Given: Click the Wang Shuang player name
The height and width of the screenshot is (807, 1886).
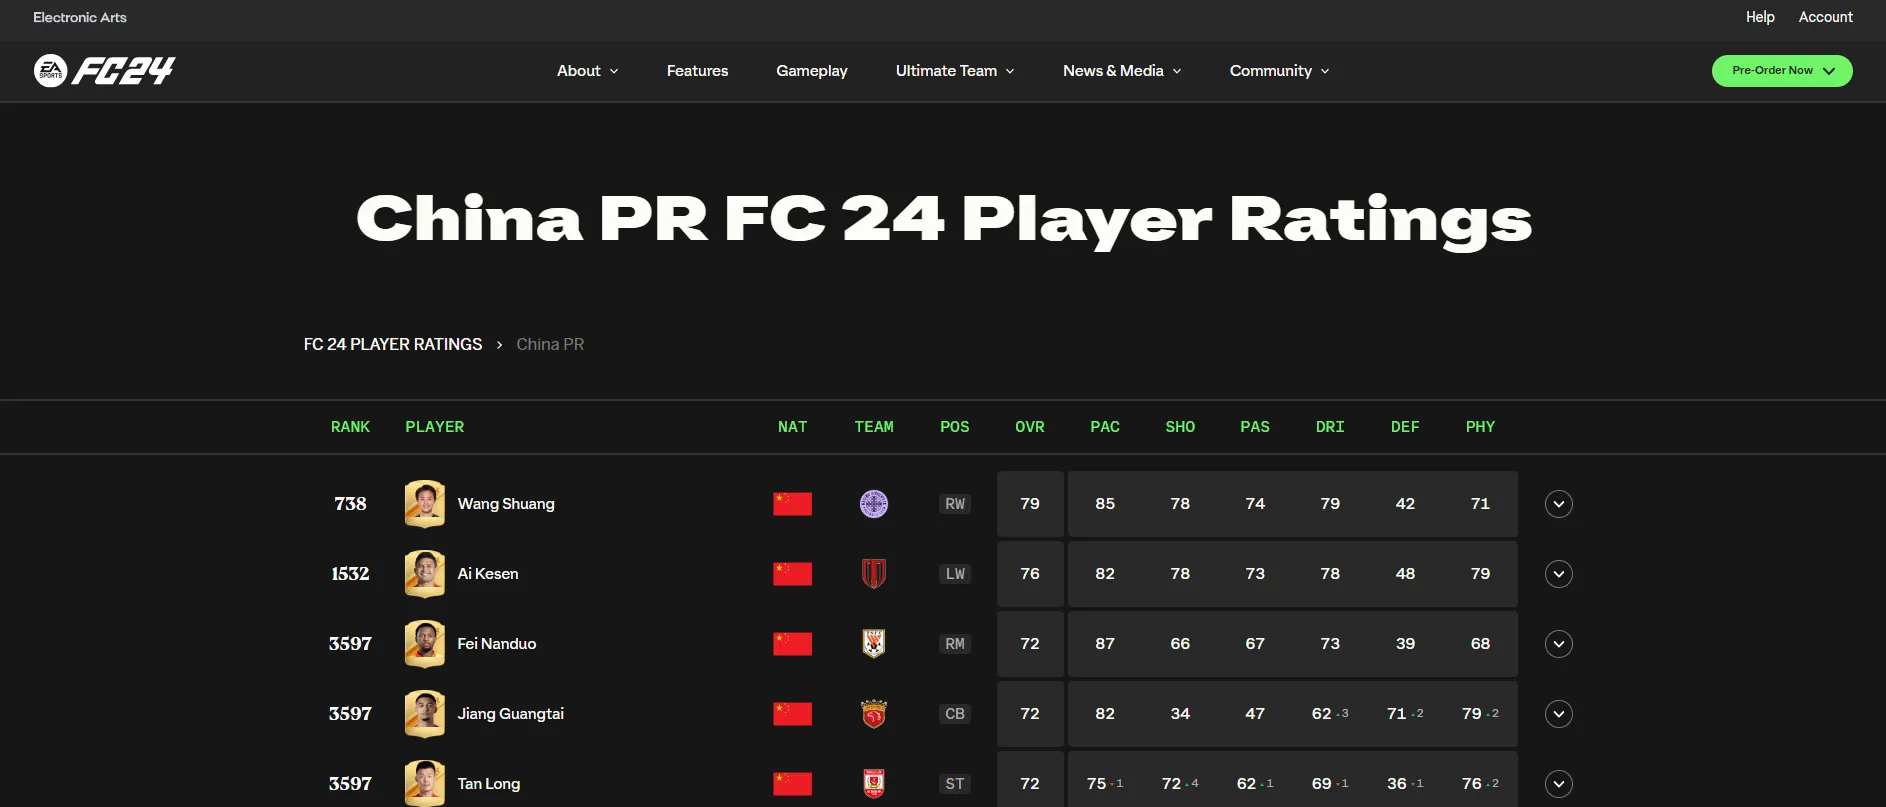Looking at the screenshot, I should pos(506,504).
